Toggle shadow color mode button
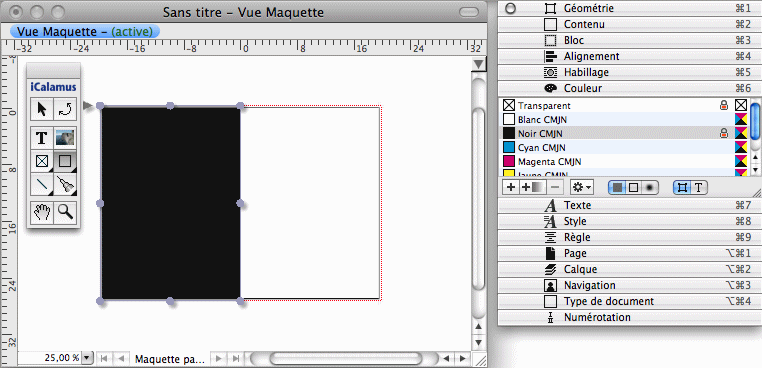This screenshot has width=762, height=368. pyautogui.click(x=650, y=188)
